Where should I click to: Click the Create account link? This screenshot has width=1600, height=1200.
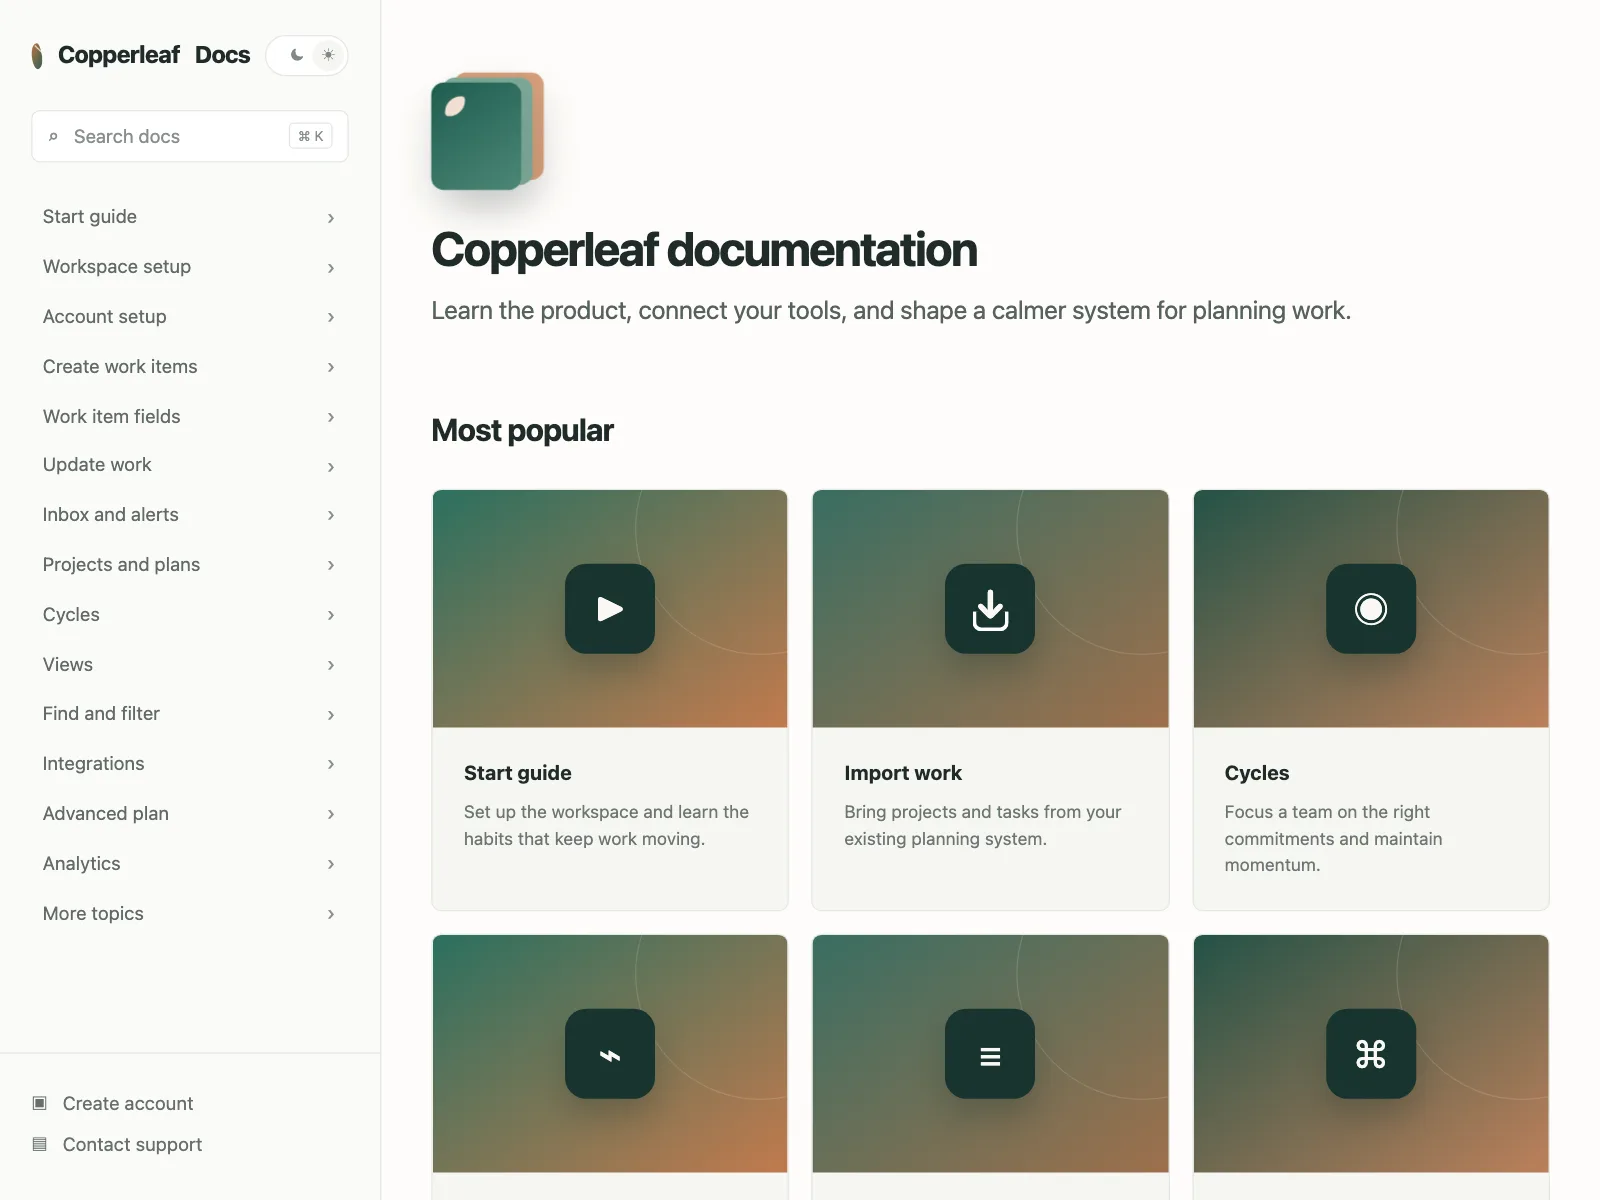[128, 1103]
